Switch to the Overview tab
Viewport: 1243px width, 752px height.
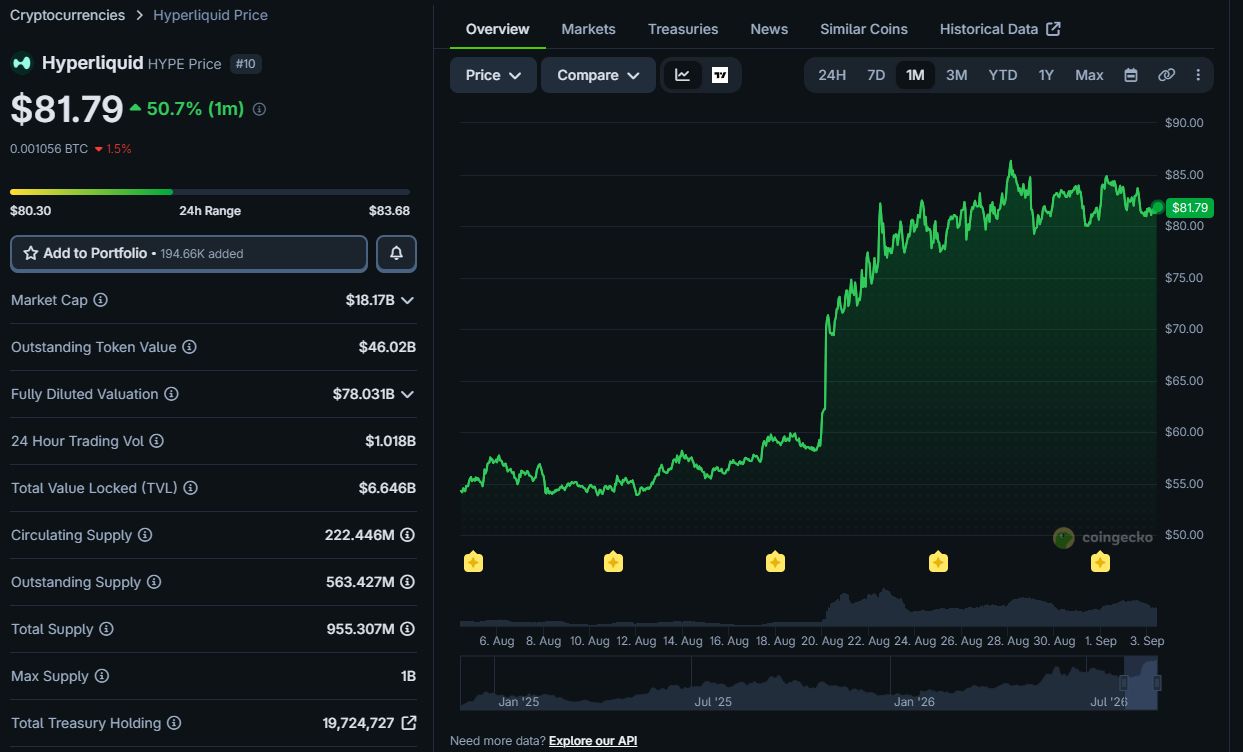tap(497, 29)
